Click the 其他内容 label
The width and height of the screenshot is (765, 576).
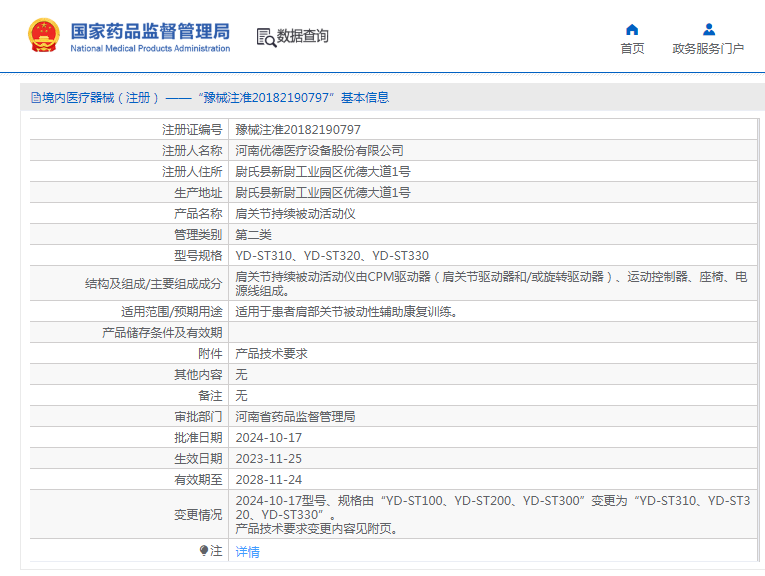pyautogui.click(x=198, y=375)
